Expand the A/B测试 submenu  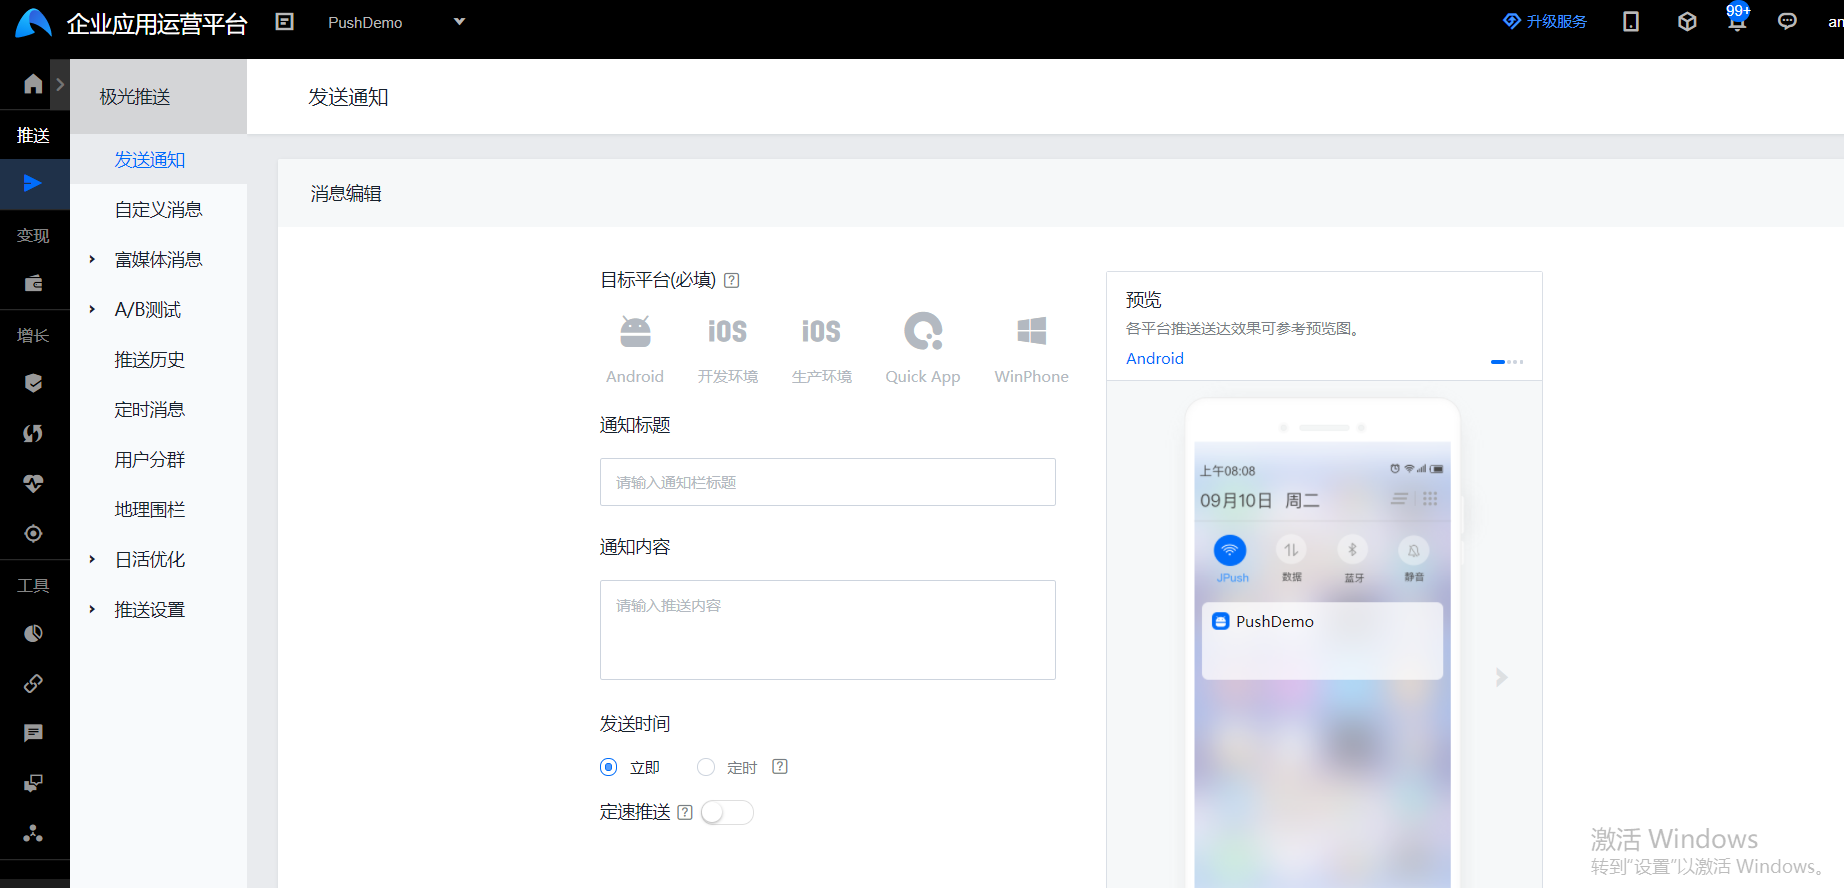tap(148, 310)
